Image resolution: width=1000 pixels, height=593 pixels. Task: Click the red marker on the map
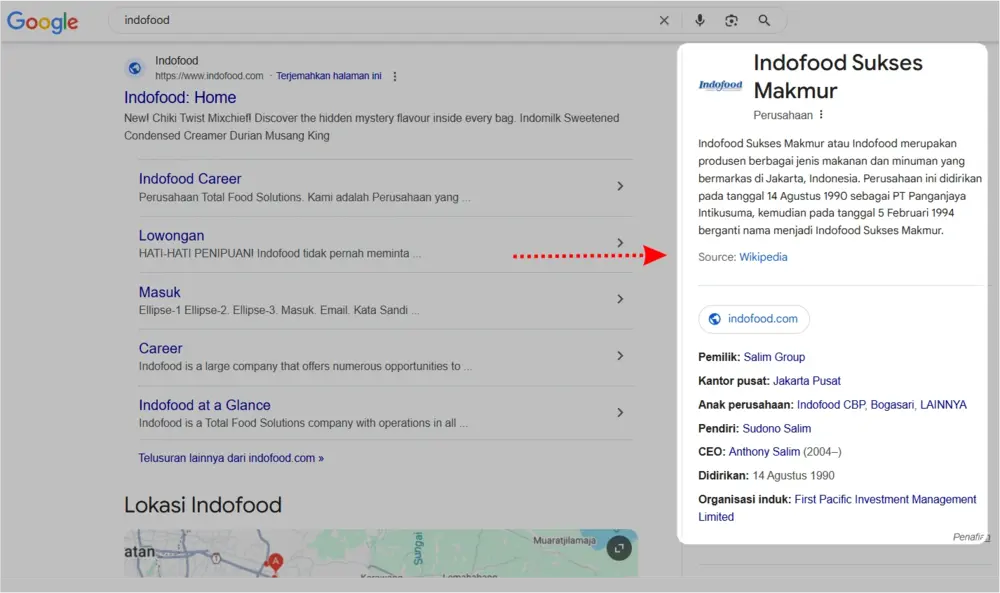pyautogui.click(x=275, y=562)
